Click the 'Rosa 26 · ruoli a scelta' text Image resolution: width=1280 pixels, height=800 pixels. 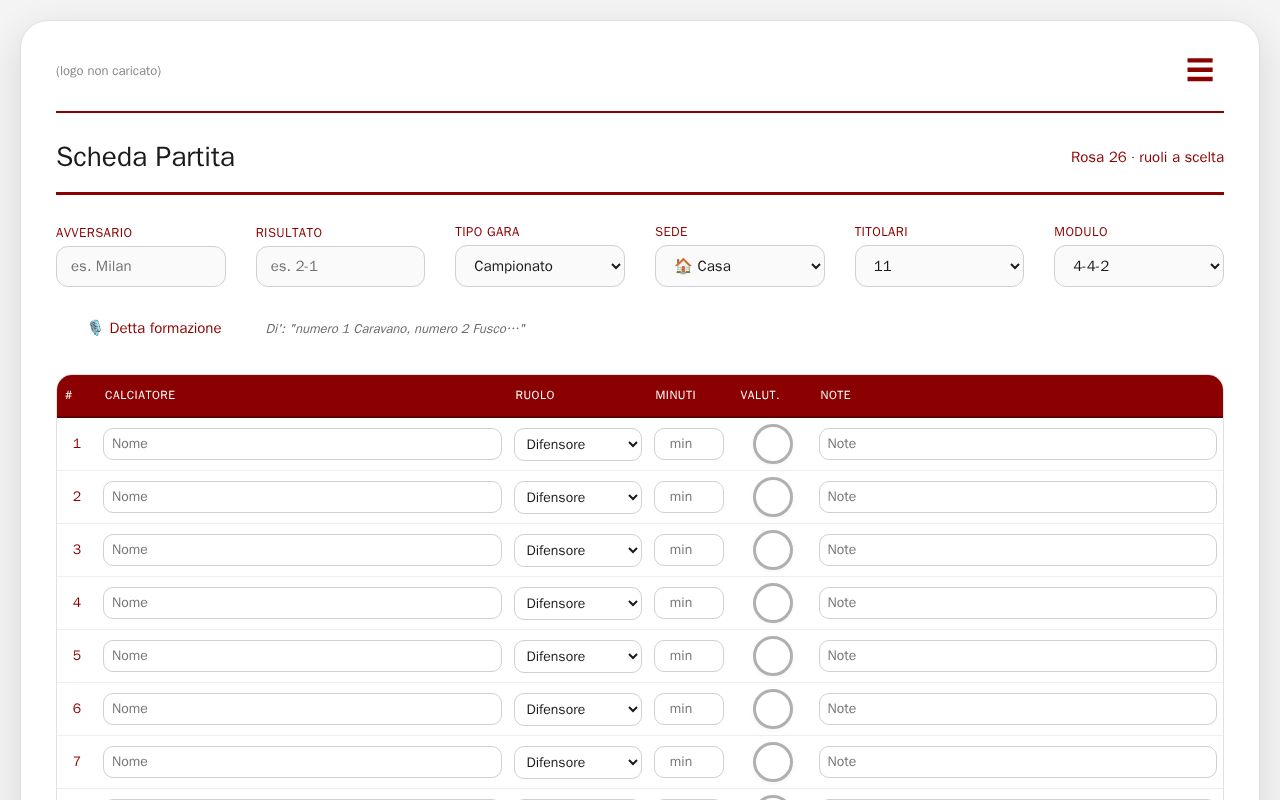pos(1147,157)
